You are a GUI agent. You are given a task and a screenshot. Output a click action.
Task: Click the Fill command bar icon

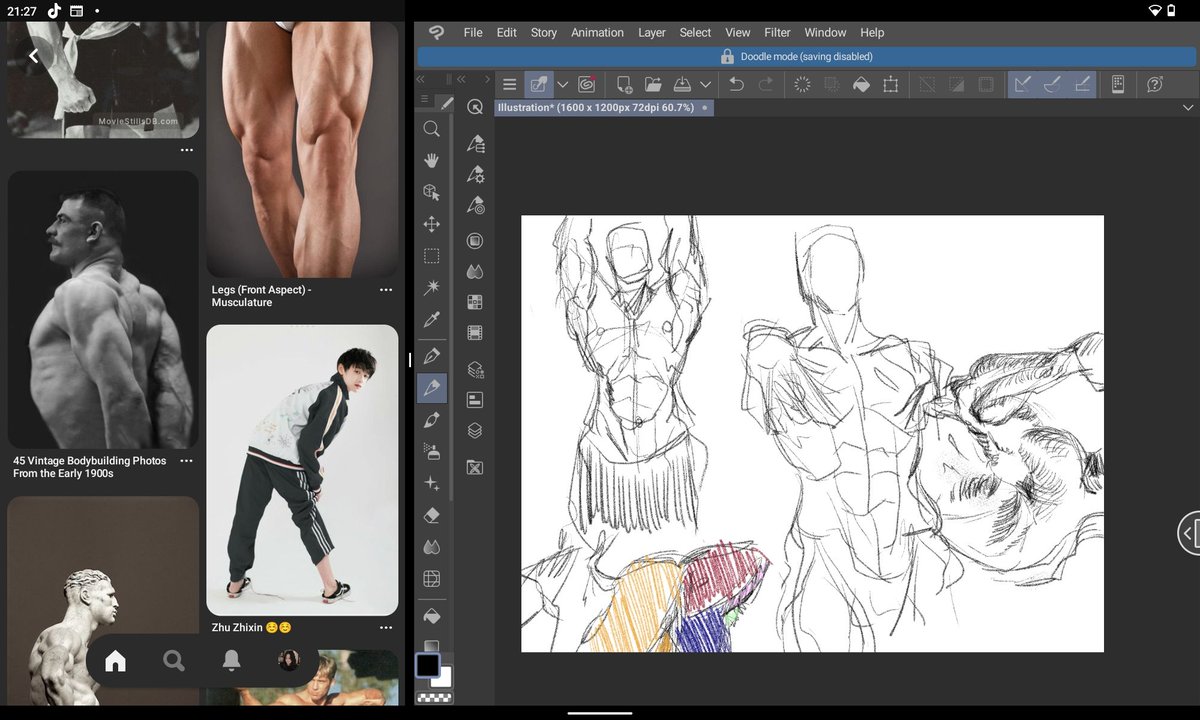[861, 85]
